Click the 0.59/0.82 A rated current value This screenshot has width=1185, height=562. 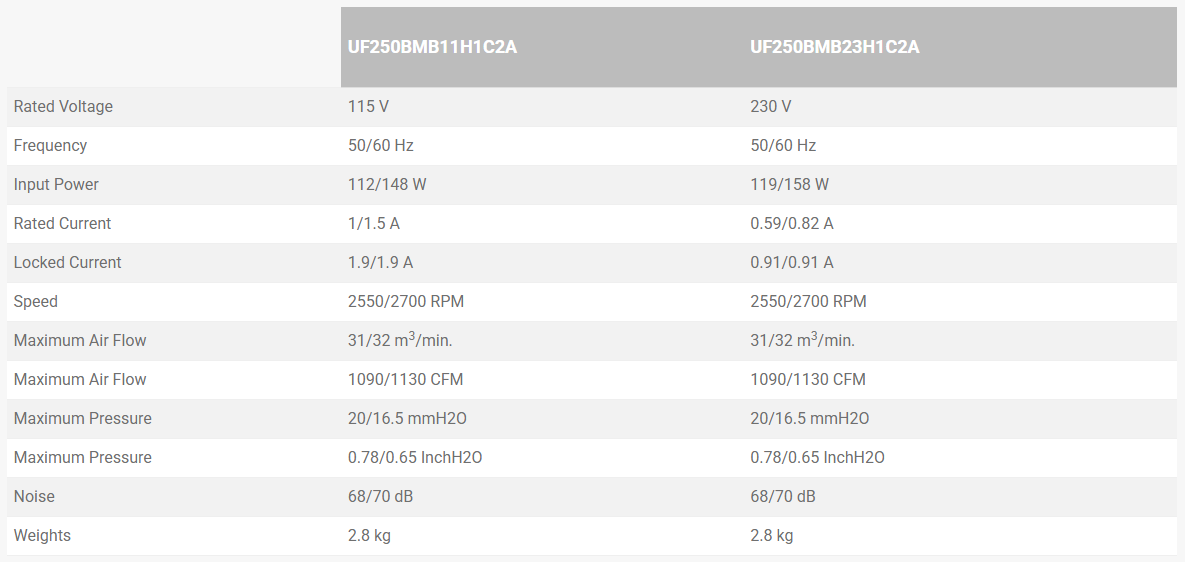tap(792, 224)
